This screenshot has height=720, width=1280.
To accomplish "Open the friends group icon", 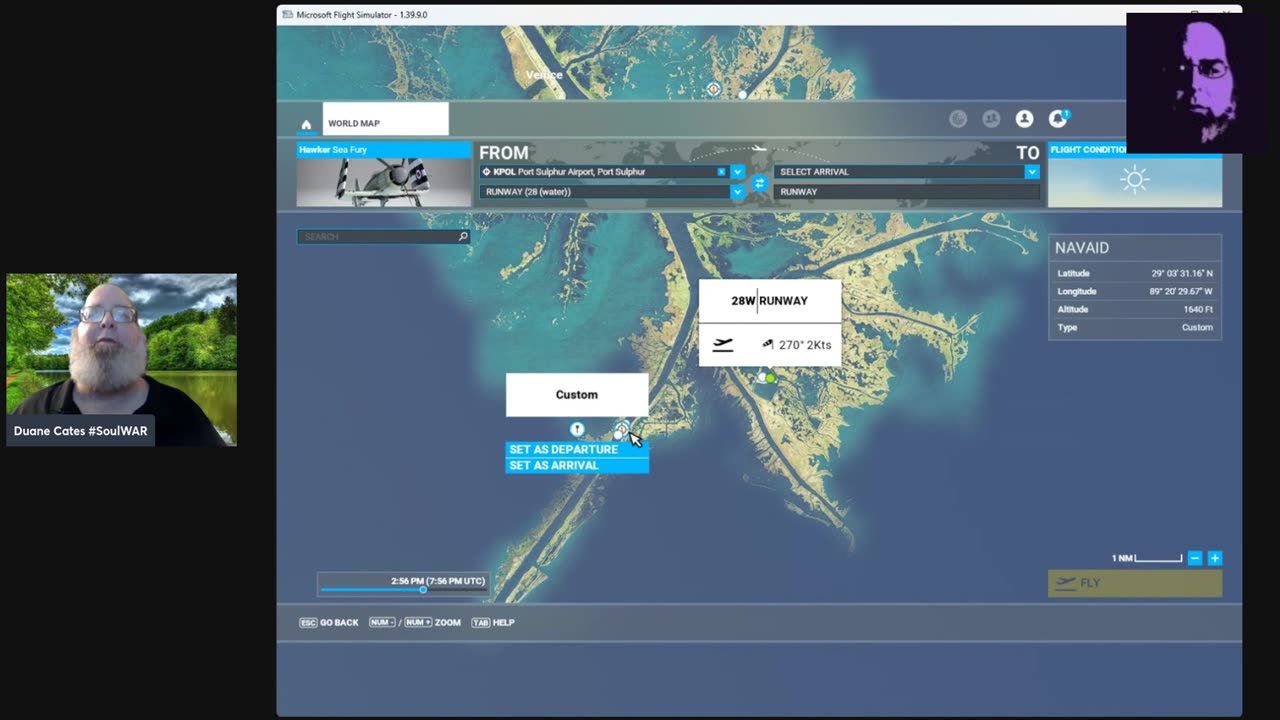I will click(x=991, y=119).
